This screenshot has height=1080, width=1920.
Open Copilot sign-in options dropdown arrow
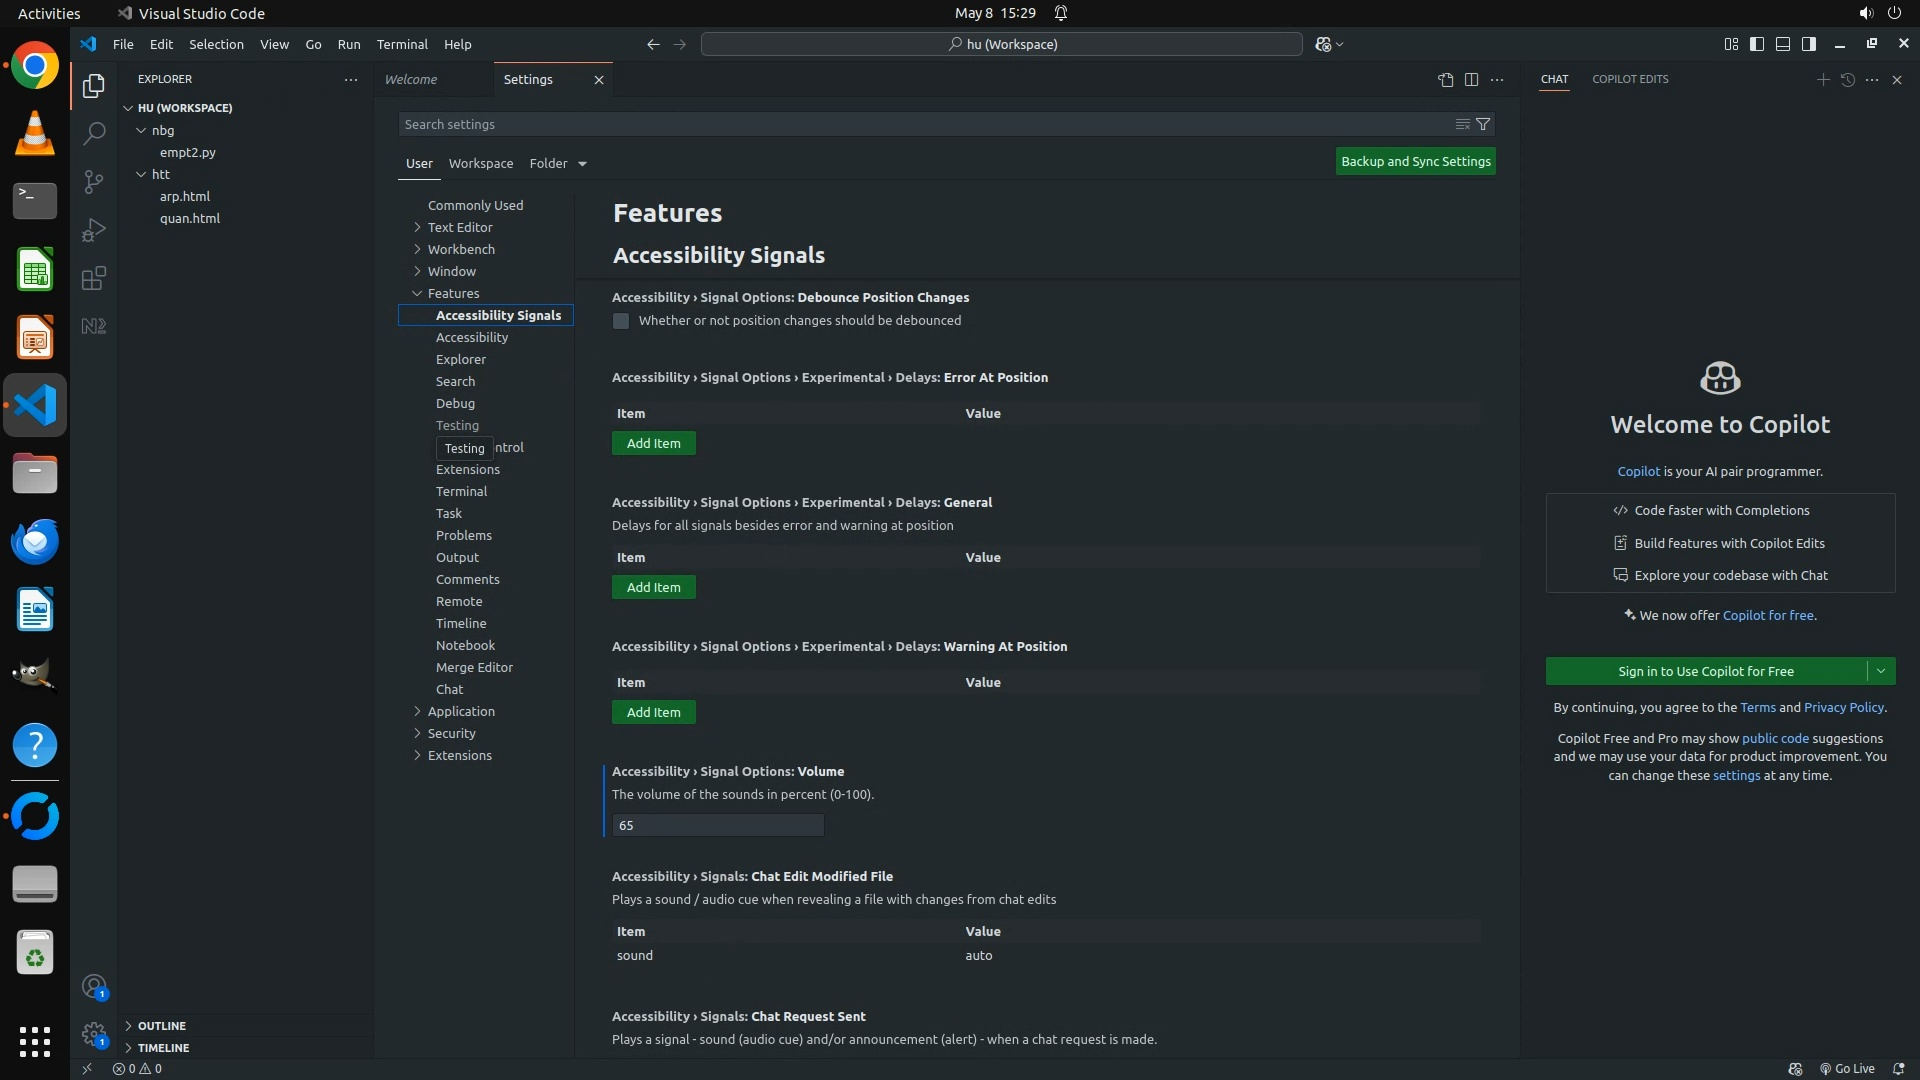1880,671
